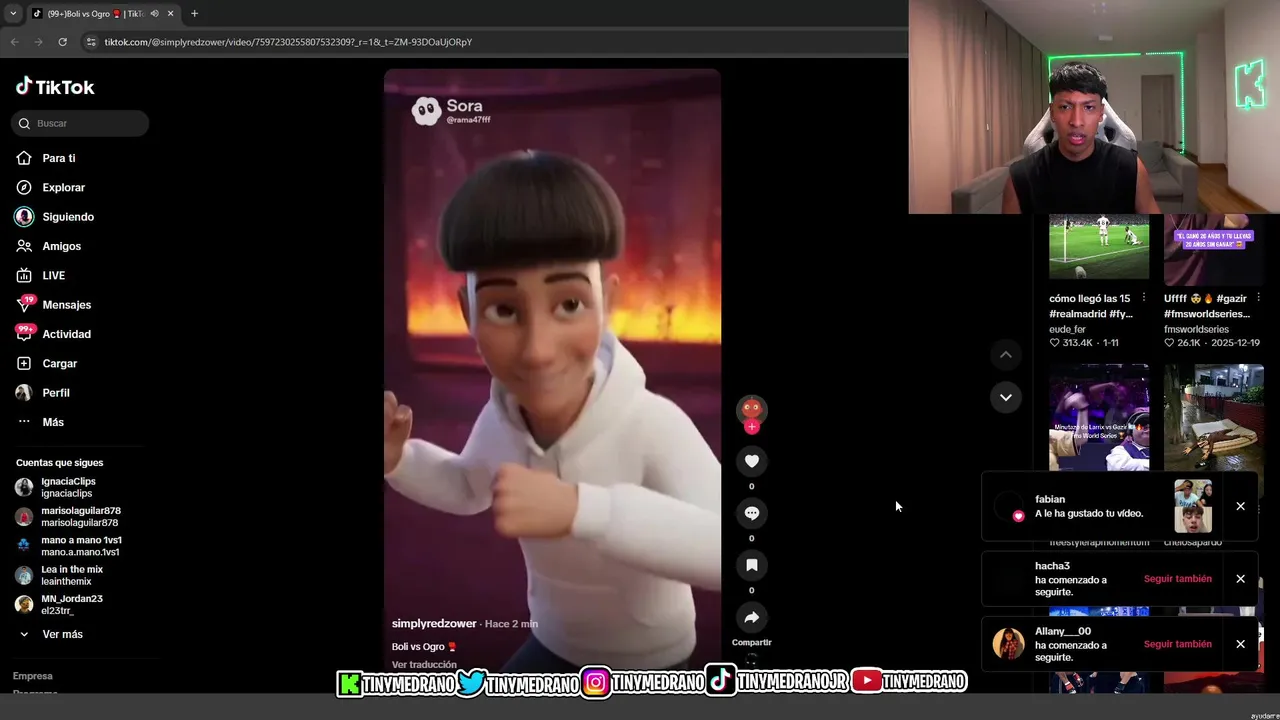Viewport: 1280px width, 720px height.
Task: Open video thumbnail in fabian notification
Action: (x=1193, y=506)
